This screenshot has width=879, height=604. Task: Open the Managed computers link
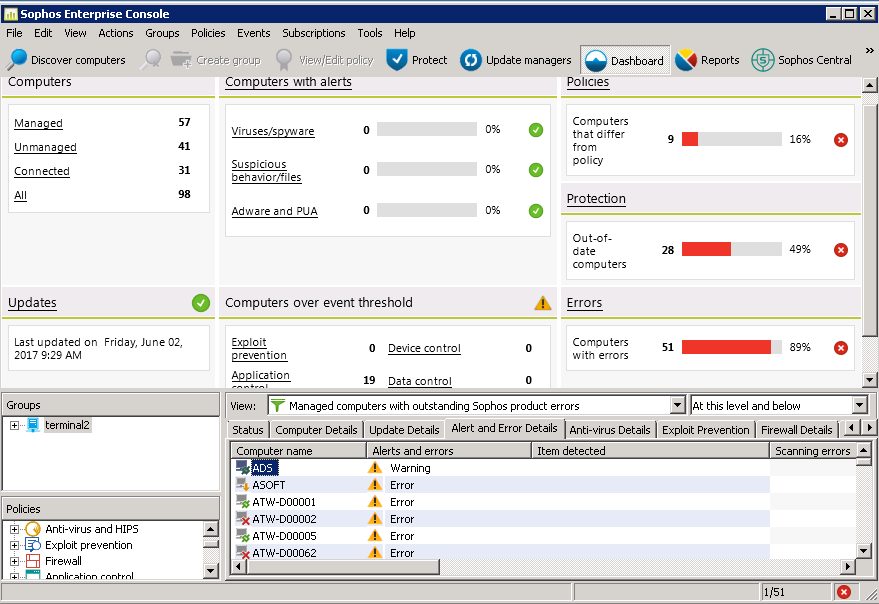tap(38, 123)
